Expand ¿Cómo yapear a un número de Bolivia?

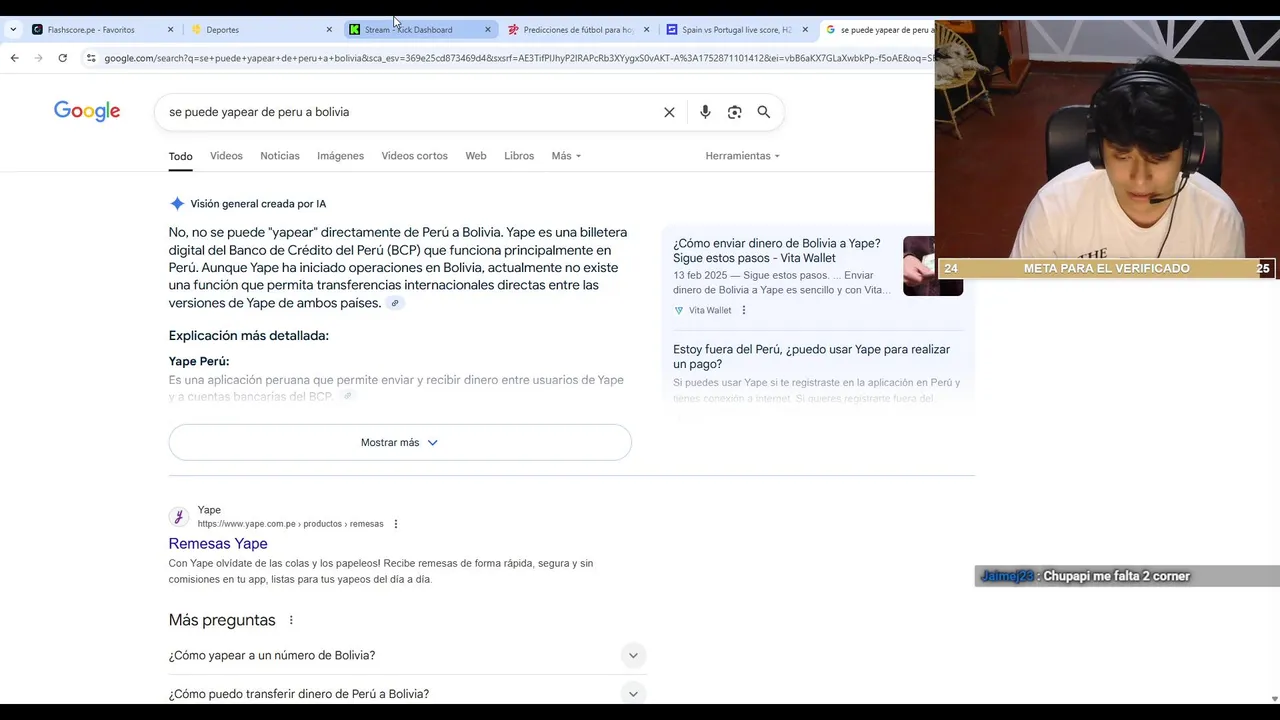408,656
